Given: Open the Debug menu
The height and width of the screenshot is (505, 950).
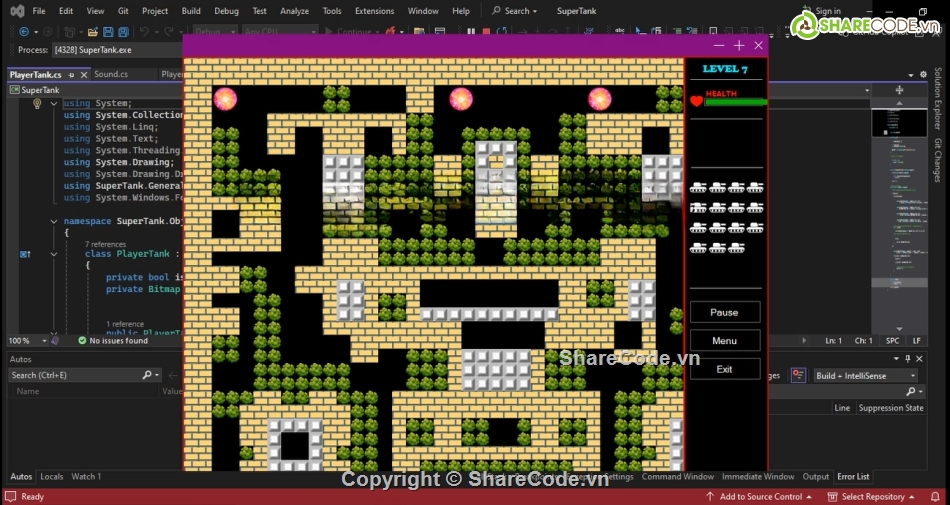Looking at the screenshot, I should pyautogui.click(x=226, y=11).
